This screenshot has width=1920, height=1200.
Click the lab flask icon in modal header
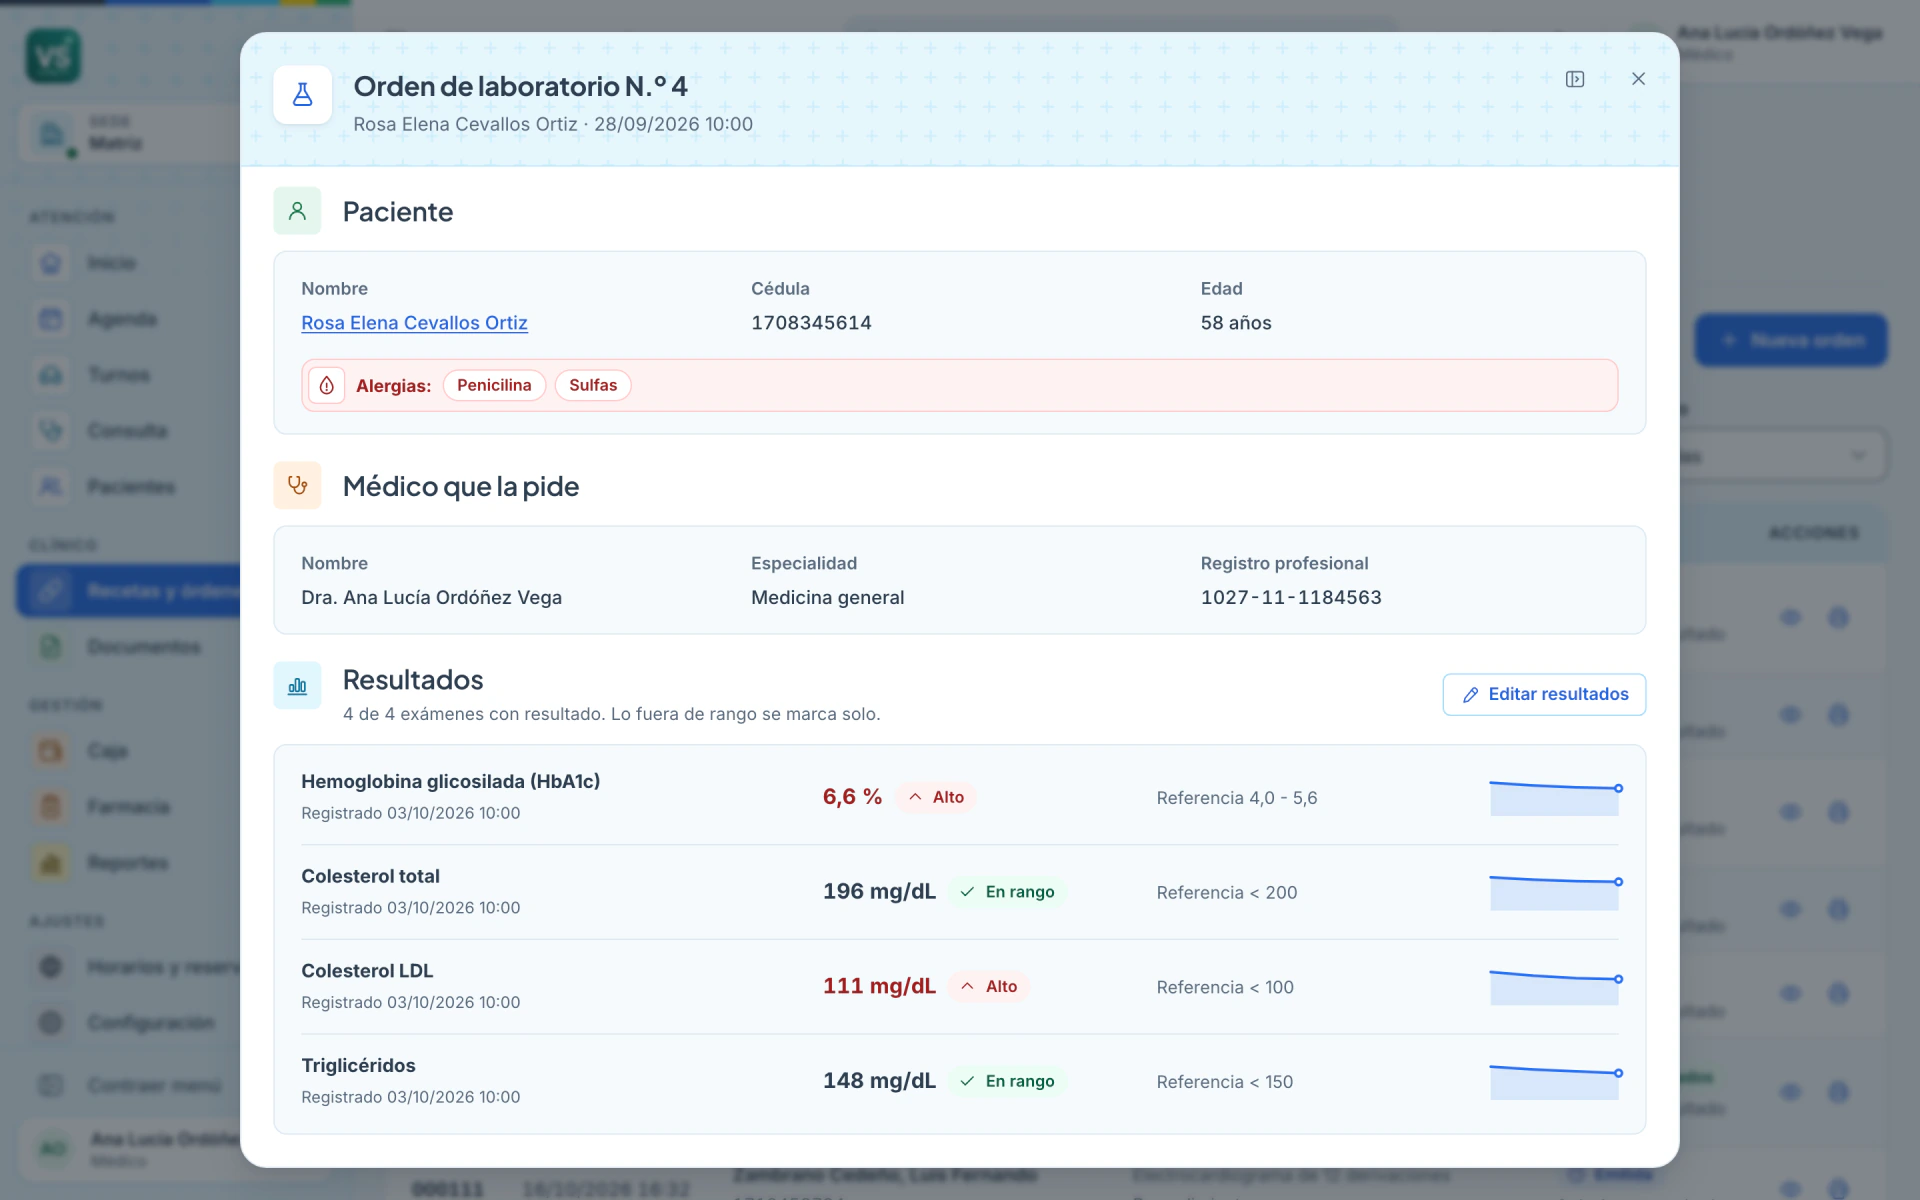[x=302, y=95]
